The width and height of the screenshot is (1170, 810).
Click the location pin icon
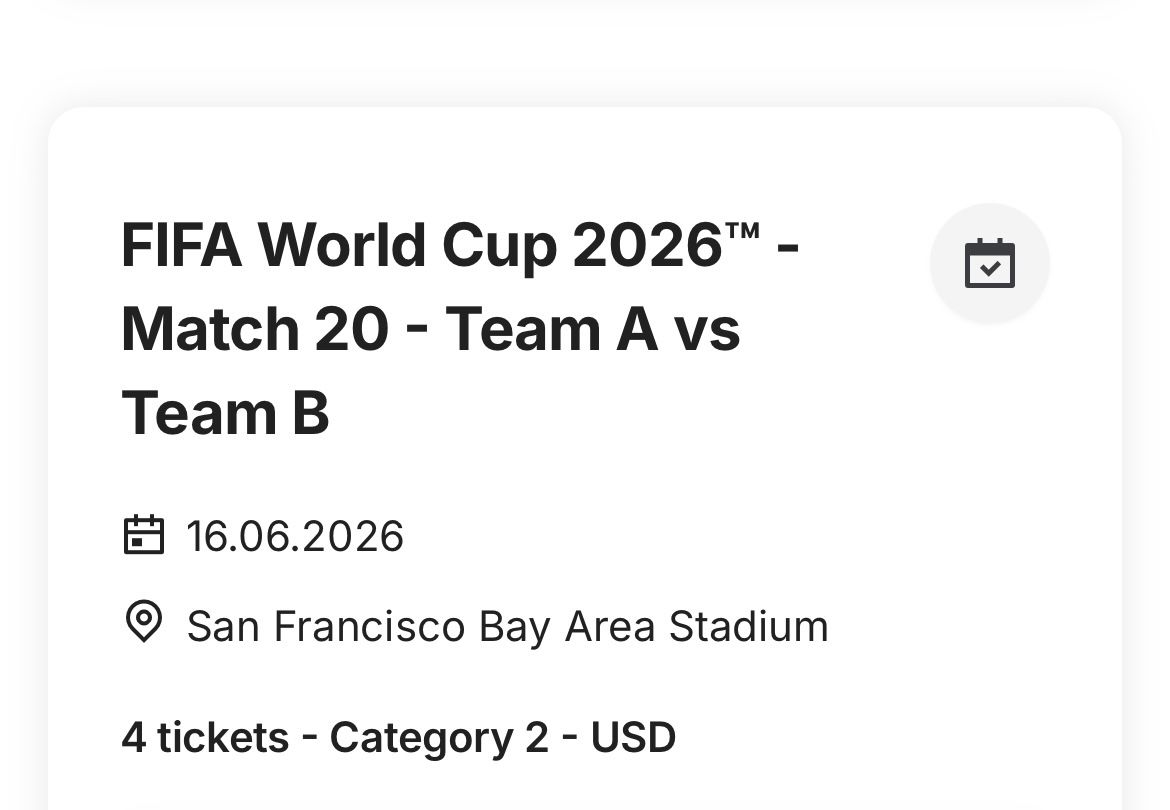pos(143,622)
